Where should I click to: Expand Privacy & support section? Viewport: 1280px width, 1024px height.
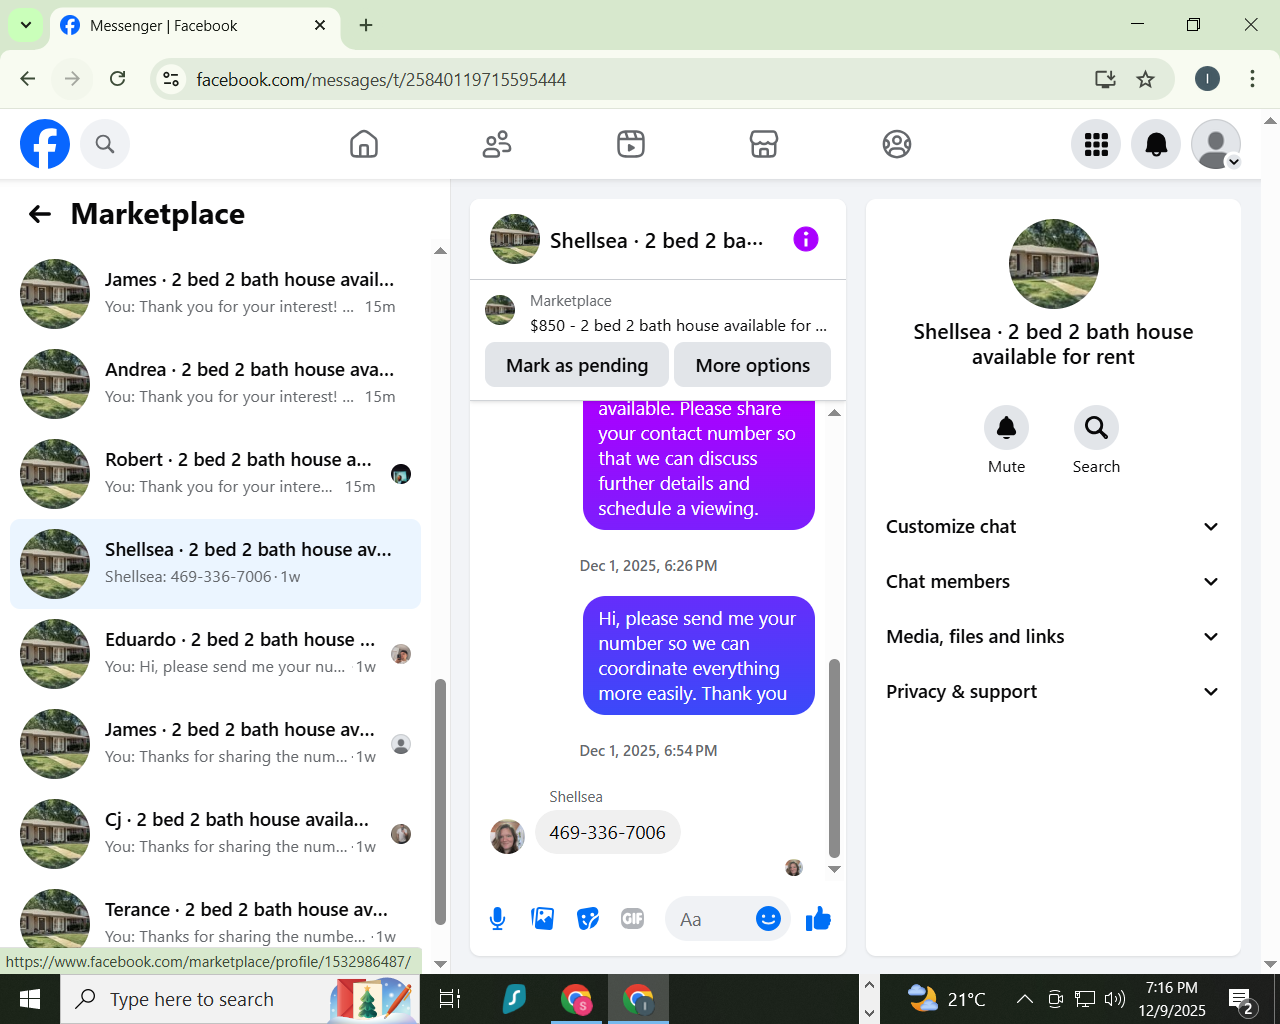(1053, 692)
